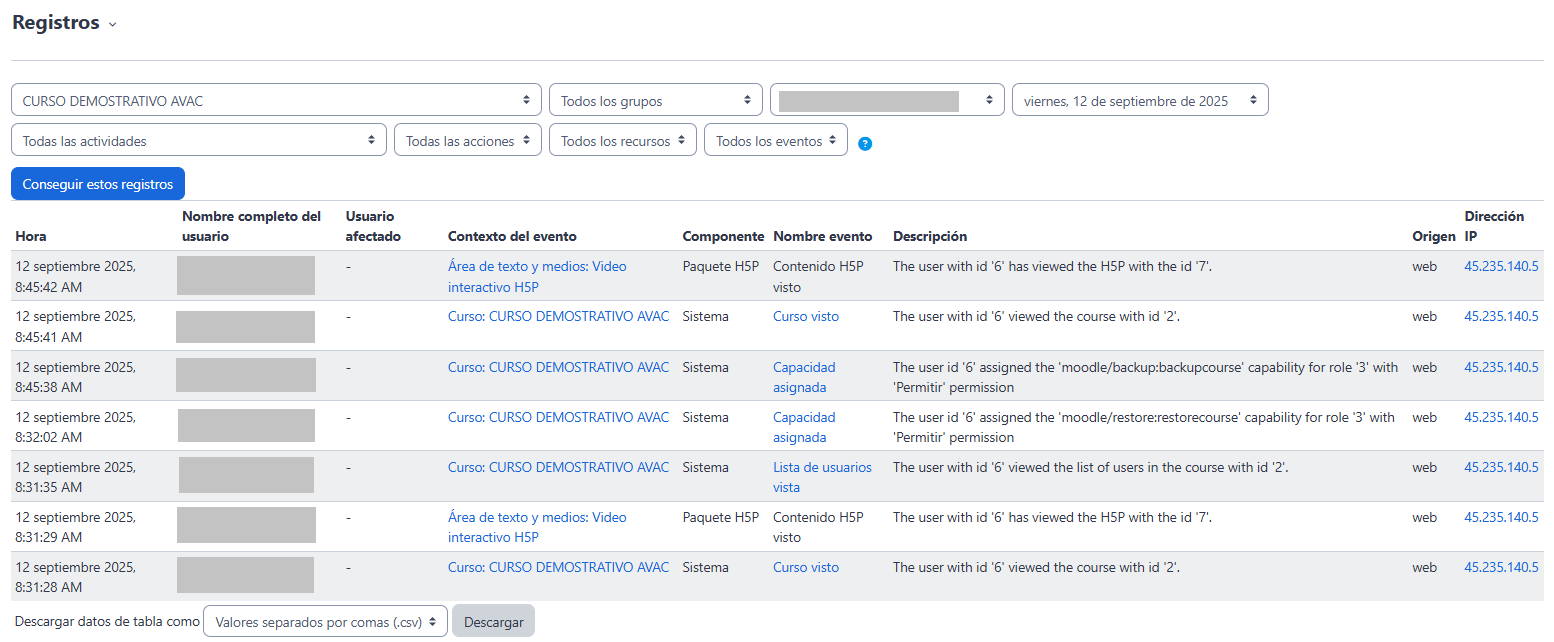
Task: Open the CURSO DEMOSTRATIVO AVAC course dropdown
Action: coord(276,100)
